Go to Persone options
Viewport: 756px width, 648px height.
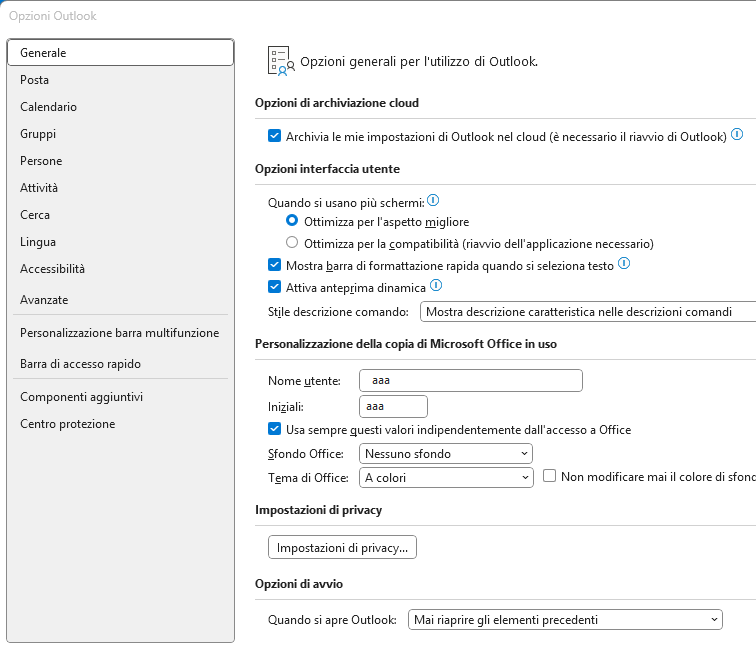click(121, 161)
